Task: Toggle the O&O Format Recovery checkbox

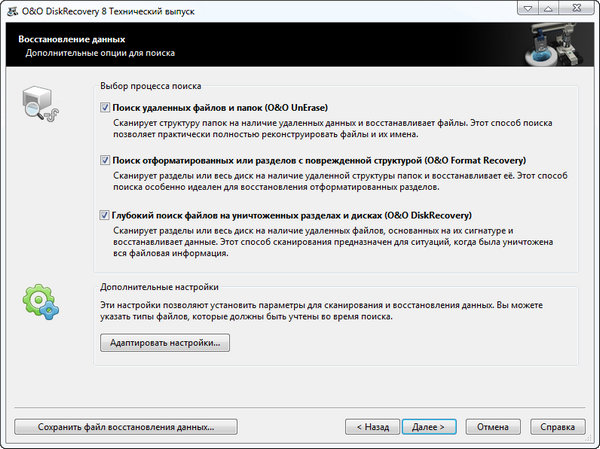Action: click(105, 160)
